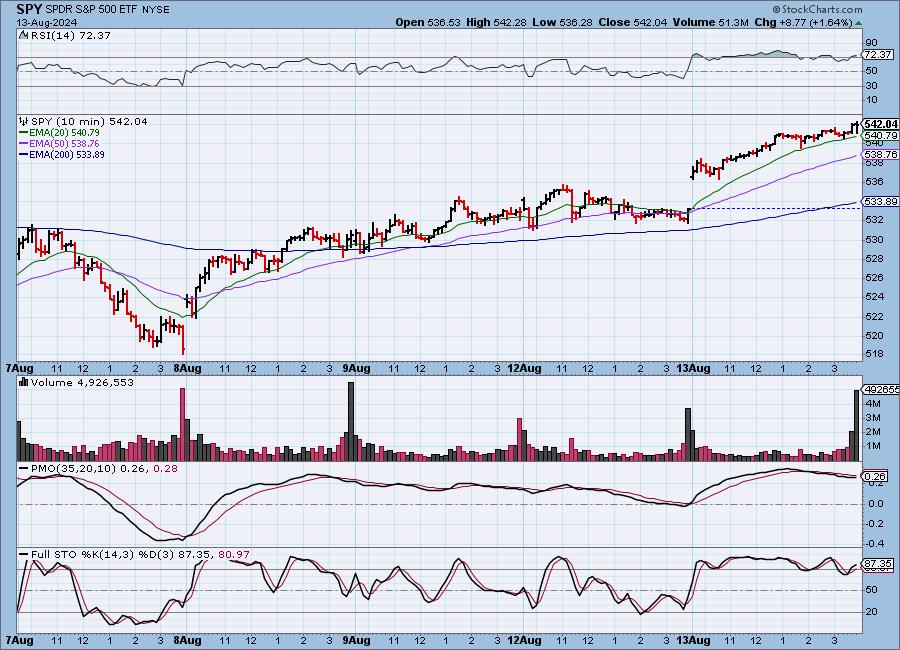Click the 536 label on the price axis
This screenshot has width=900, height=650.
click(874, 181)
